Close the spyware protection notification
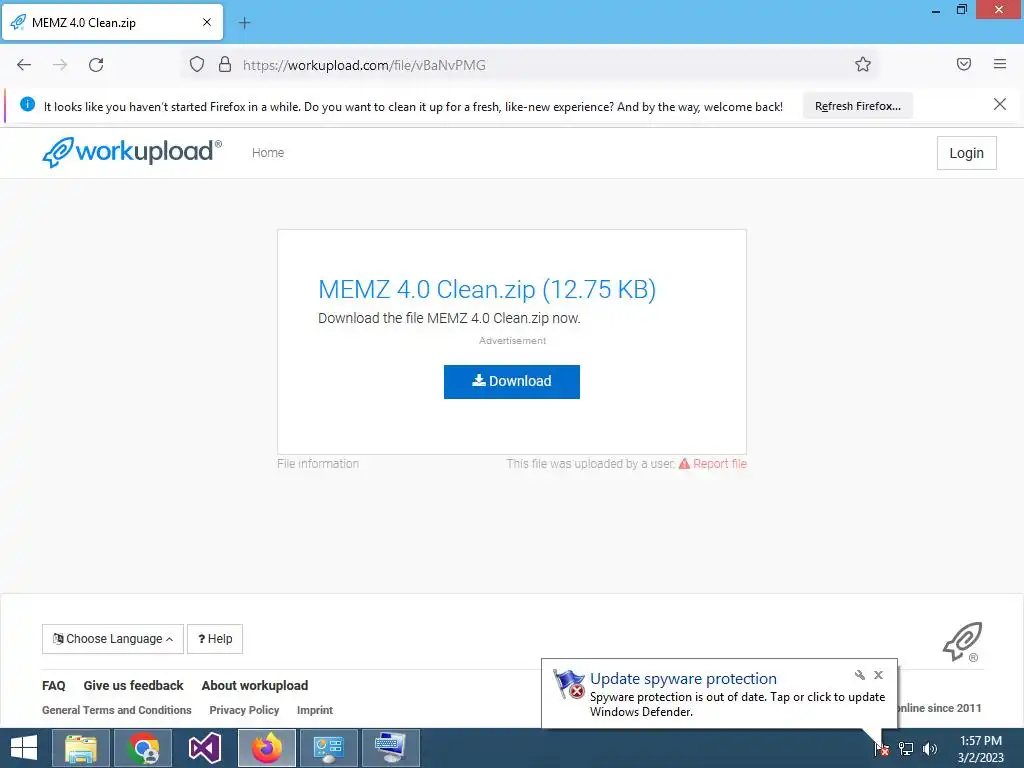The height and width of the screenshot is (768, 1024). pyautogui.click(x=878, y=675)
